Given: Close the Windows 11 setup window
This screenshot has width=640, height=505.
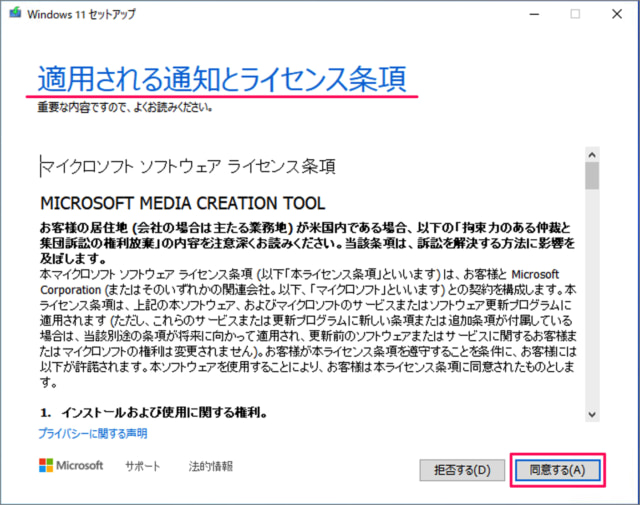Looking at the screenshot, I should pyautogui.click(x=617, y=14).
